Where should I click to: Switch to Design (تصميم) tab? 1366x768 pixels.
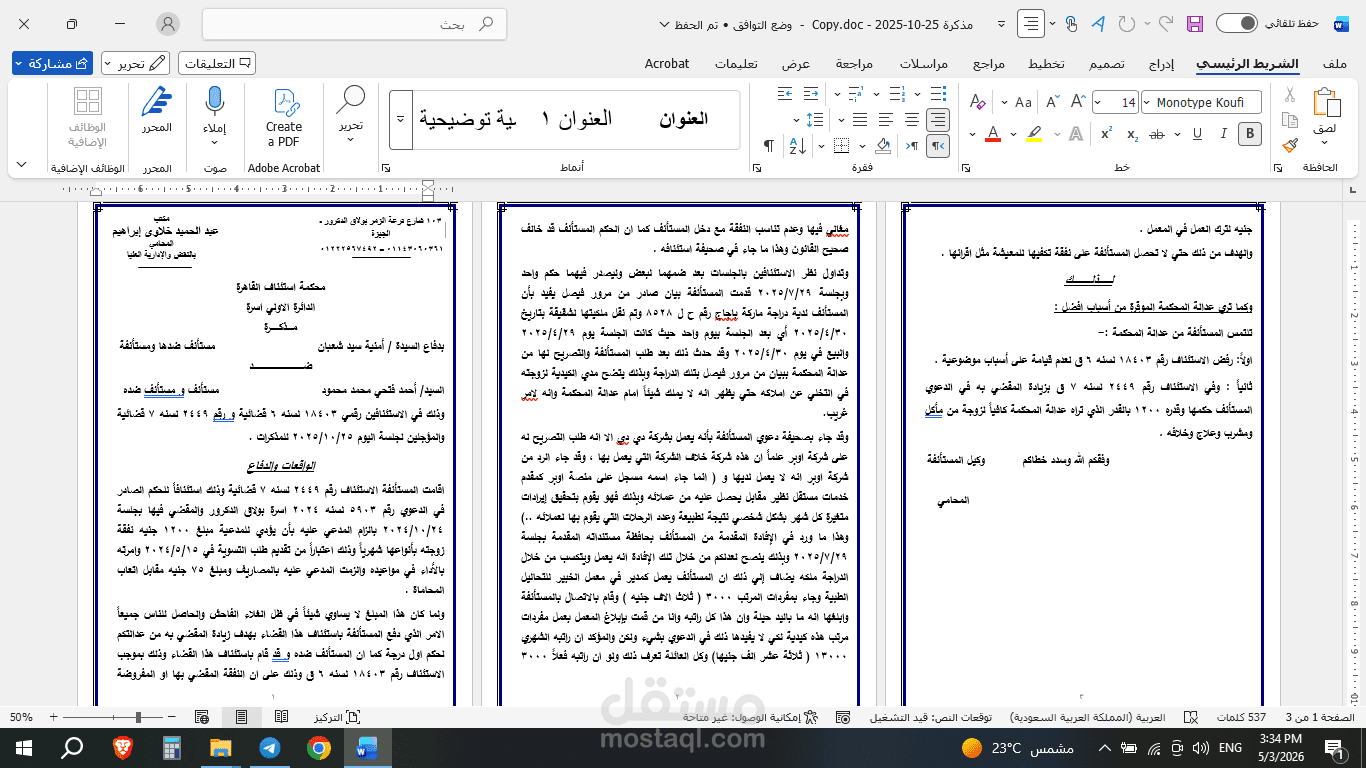[x=1106, y=63]
